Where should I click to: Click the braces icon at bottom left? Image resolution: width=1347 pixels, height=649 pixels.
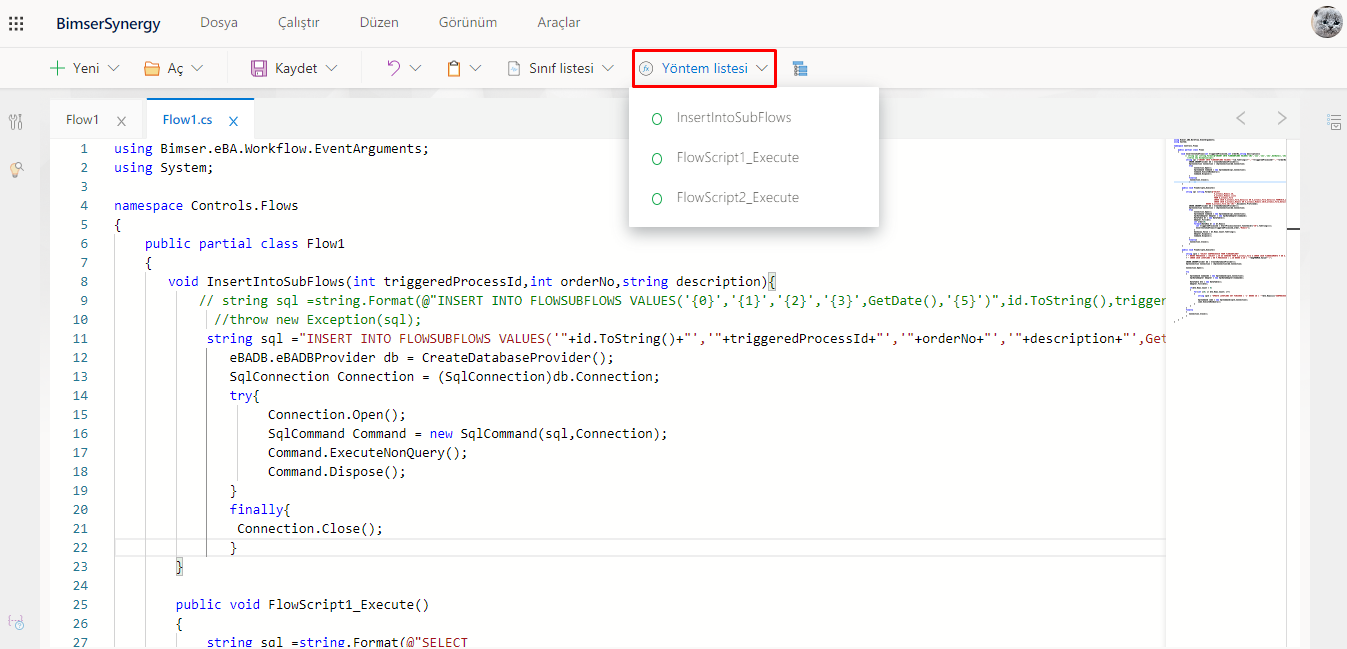(15, 622)
